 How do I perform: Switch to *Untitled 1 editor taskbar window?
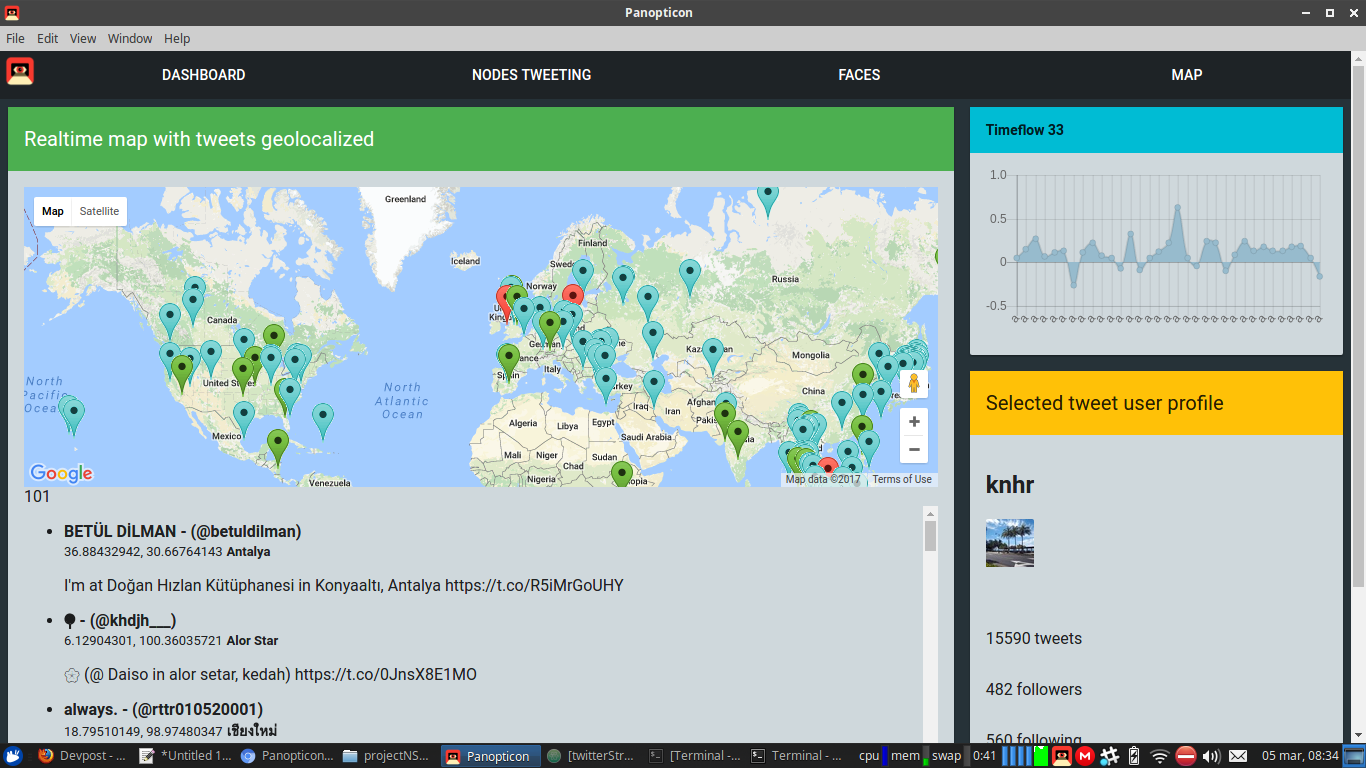pos(185,756)
